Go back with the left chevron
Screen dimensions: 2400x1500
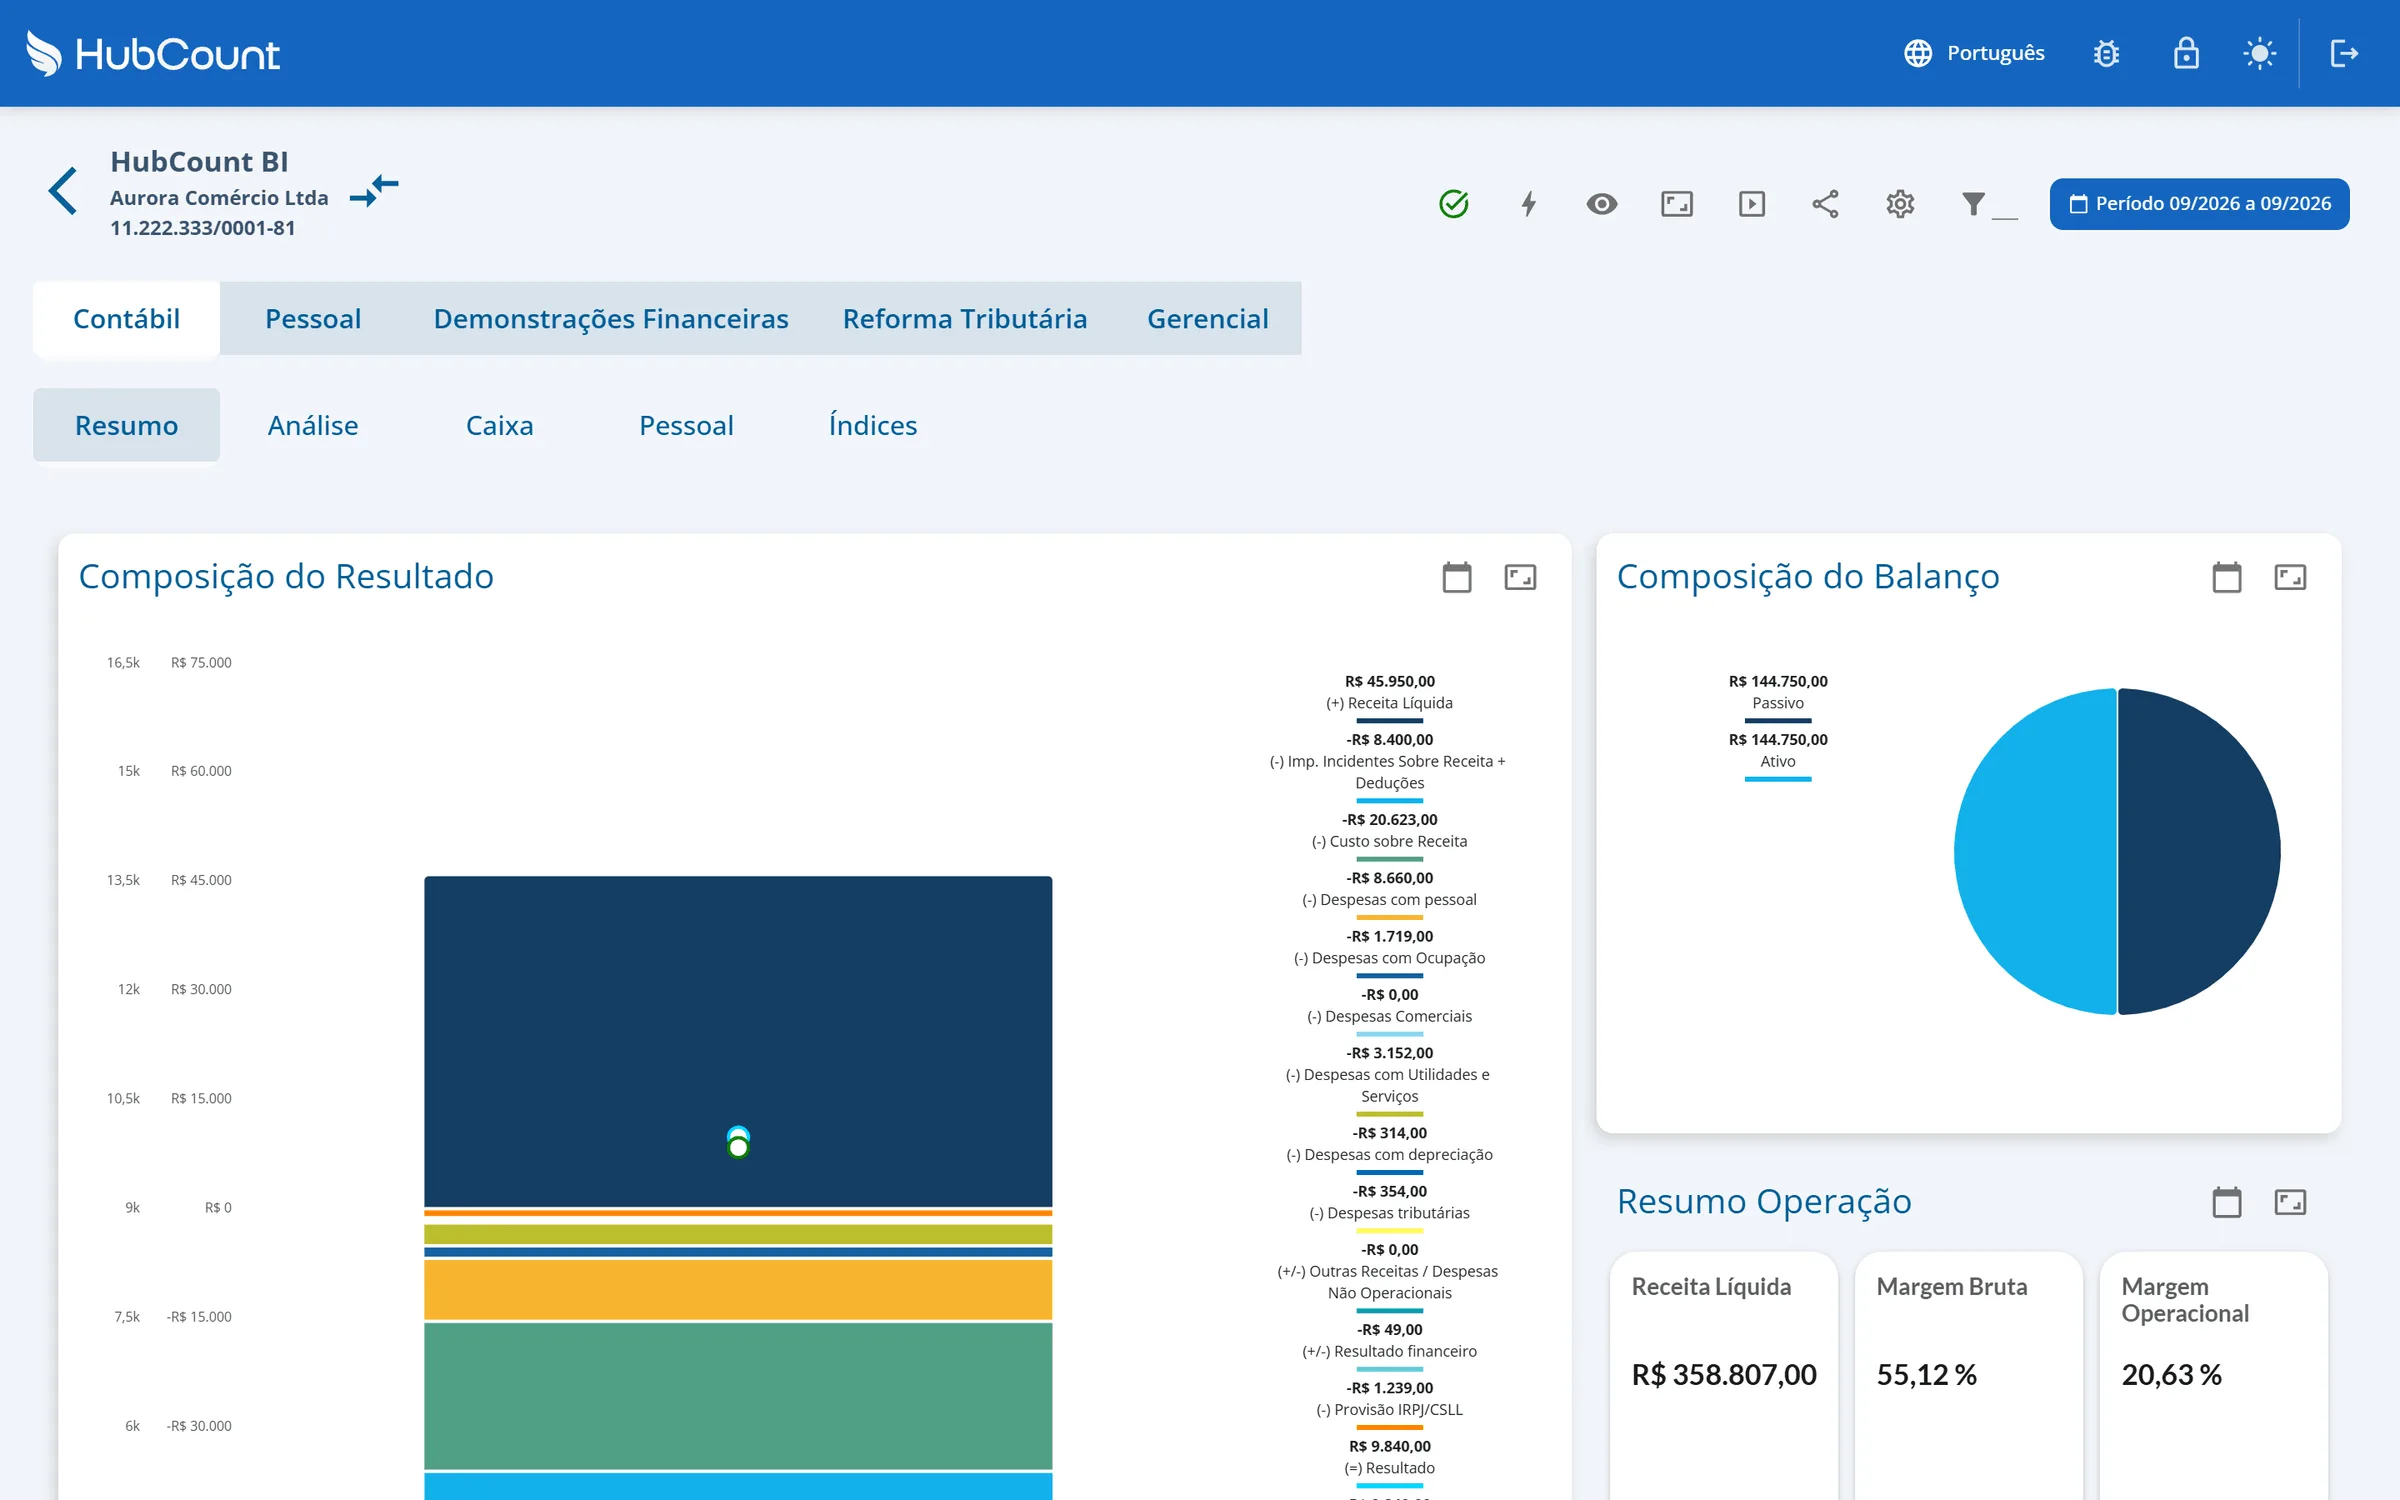pyautogui.click(x=63, y=191)
